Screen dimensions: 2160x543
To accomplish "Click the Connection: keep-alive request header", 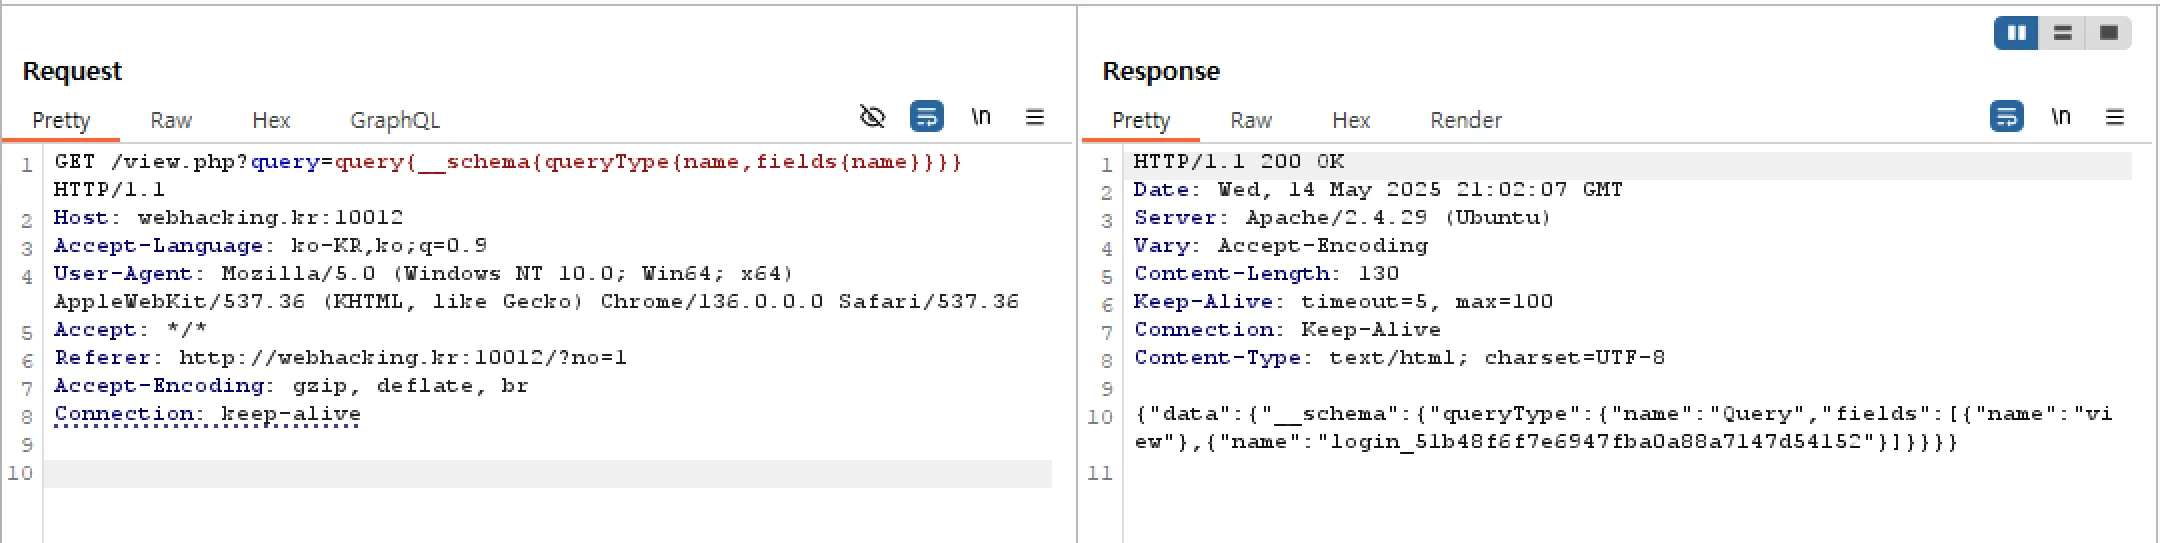I will (207, 414).
